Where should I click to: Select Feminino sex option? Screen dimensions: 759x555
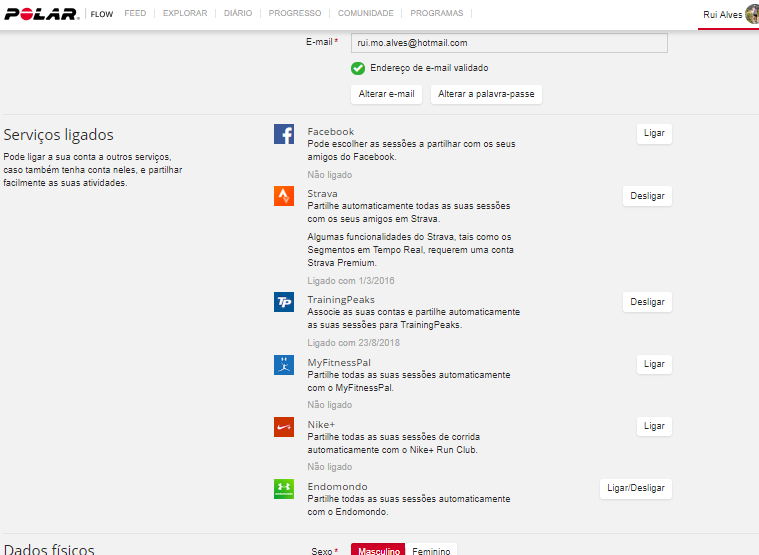point(431,551)
